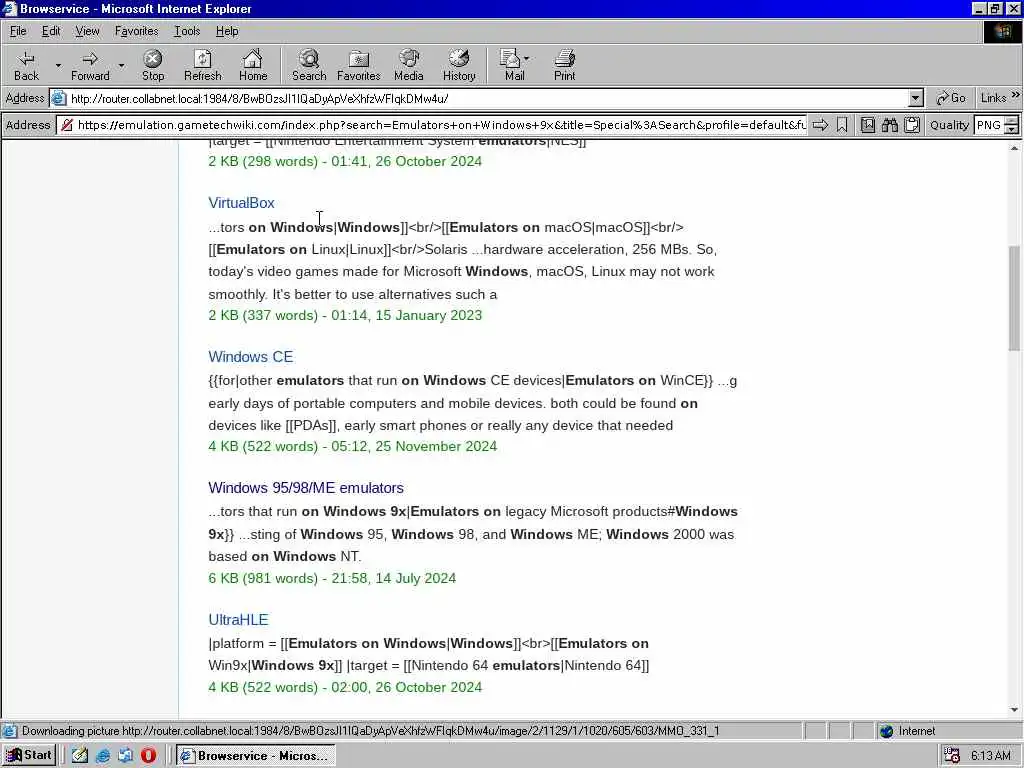This screenshot has width=1024, height=768.
Task: Increase quality with the up stepper arrow
Action: click(1012, 121)
